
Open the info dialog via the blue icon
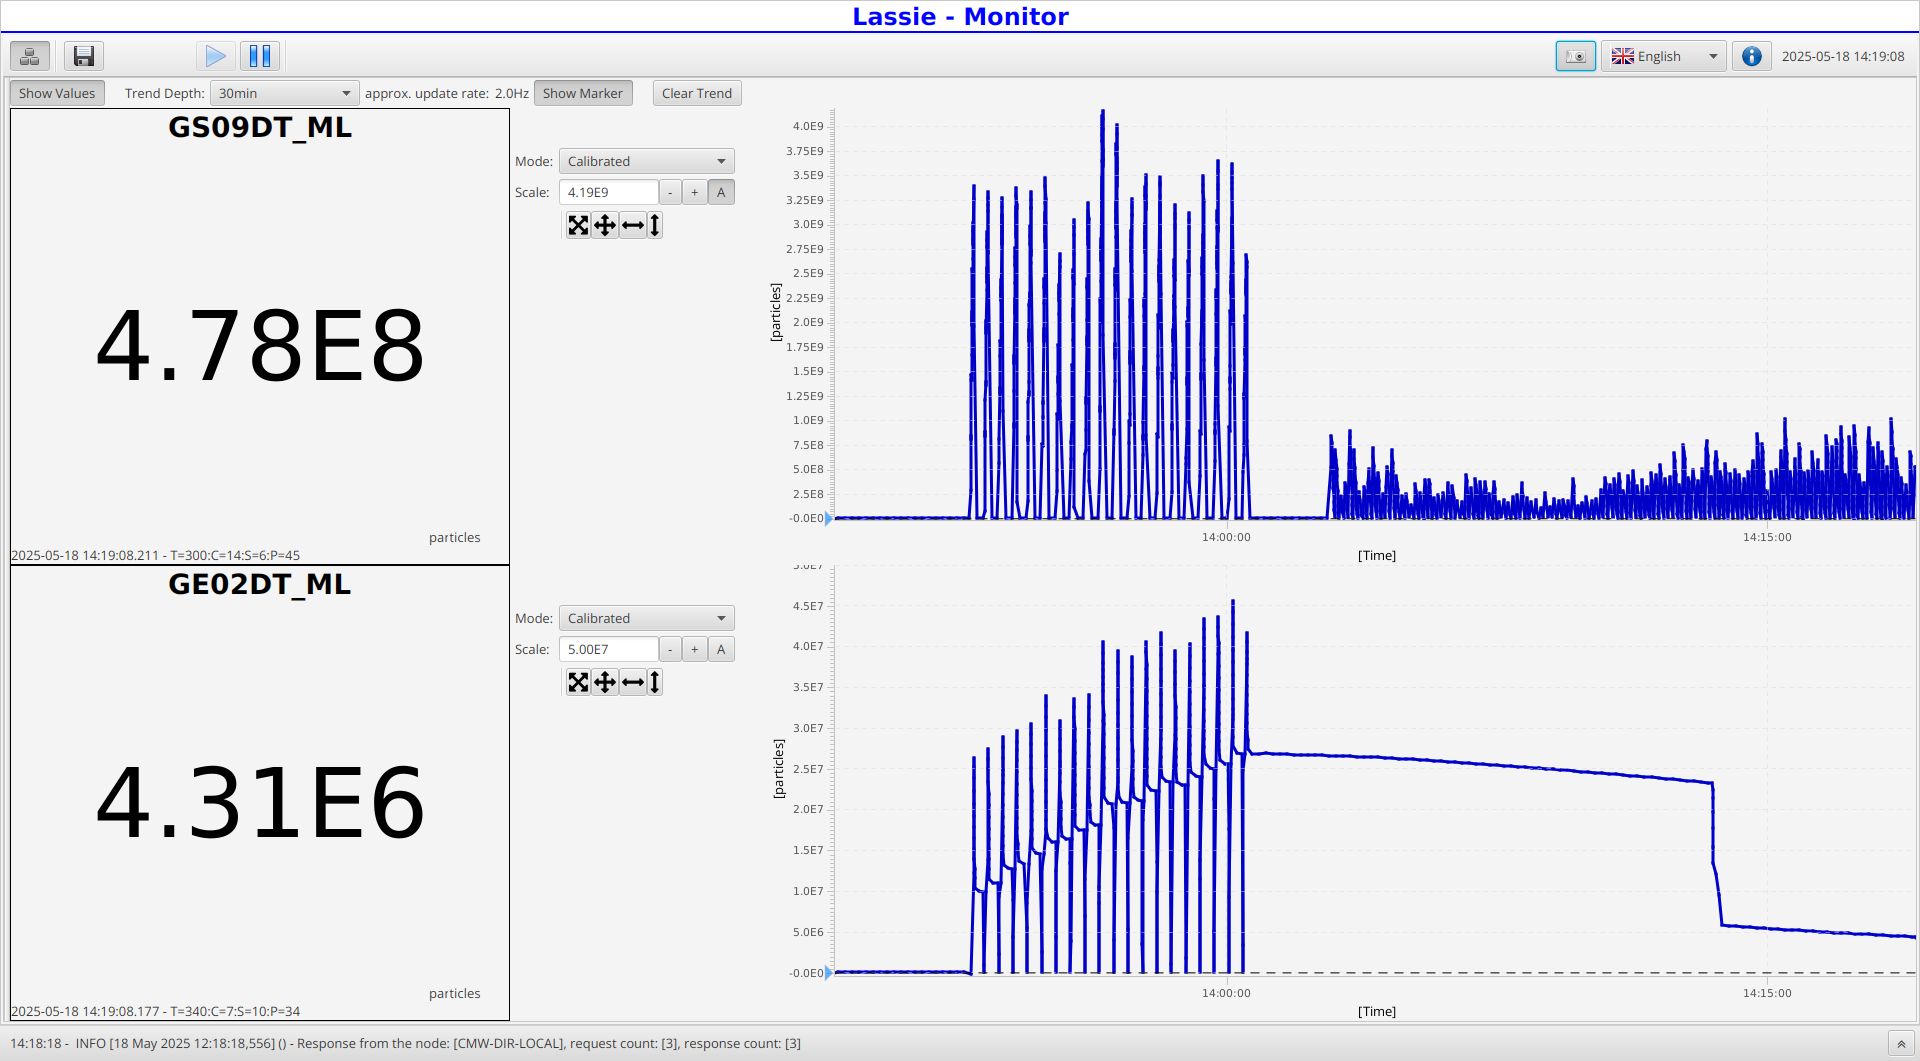tap(1751, 56)
